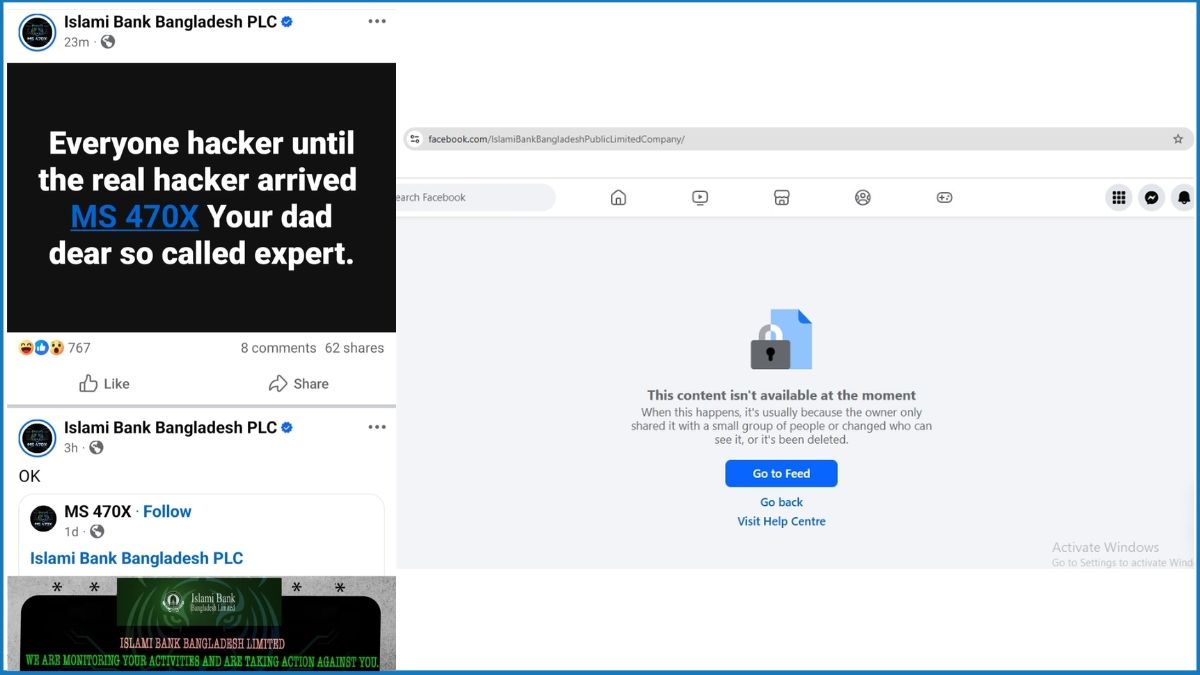Viewport: 1200px width, 675px height.
Task: Click the Go to Feed button
Action: click(x=781, y=473)
